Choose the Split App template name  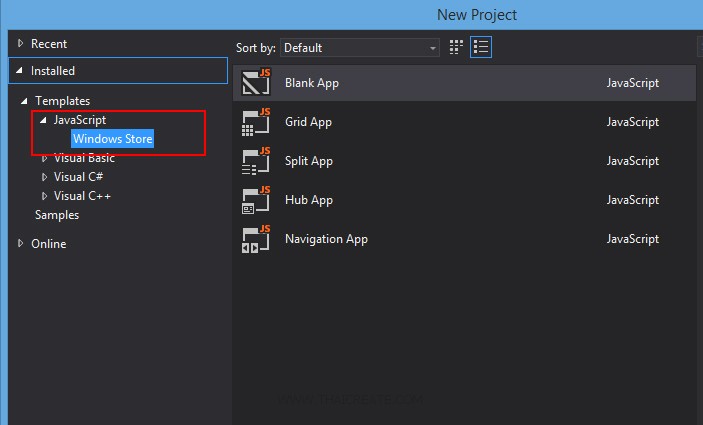tap(309, 161)
